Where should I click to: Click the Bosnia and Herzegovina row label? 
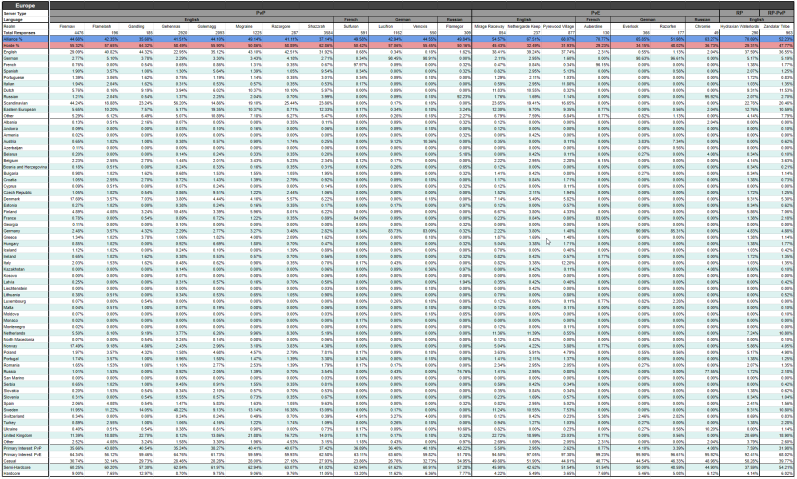[x=25, y=167]
